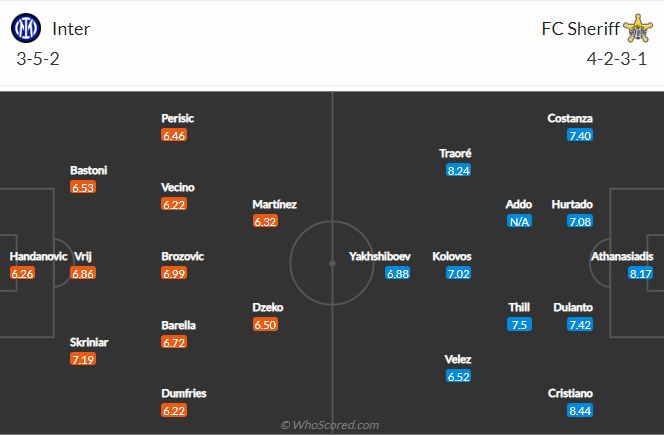Click Cristiano's 8.44 rating badge

(580, 410)
